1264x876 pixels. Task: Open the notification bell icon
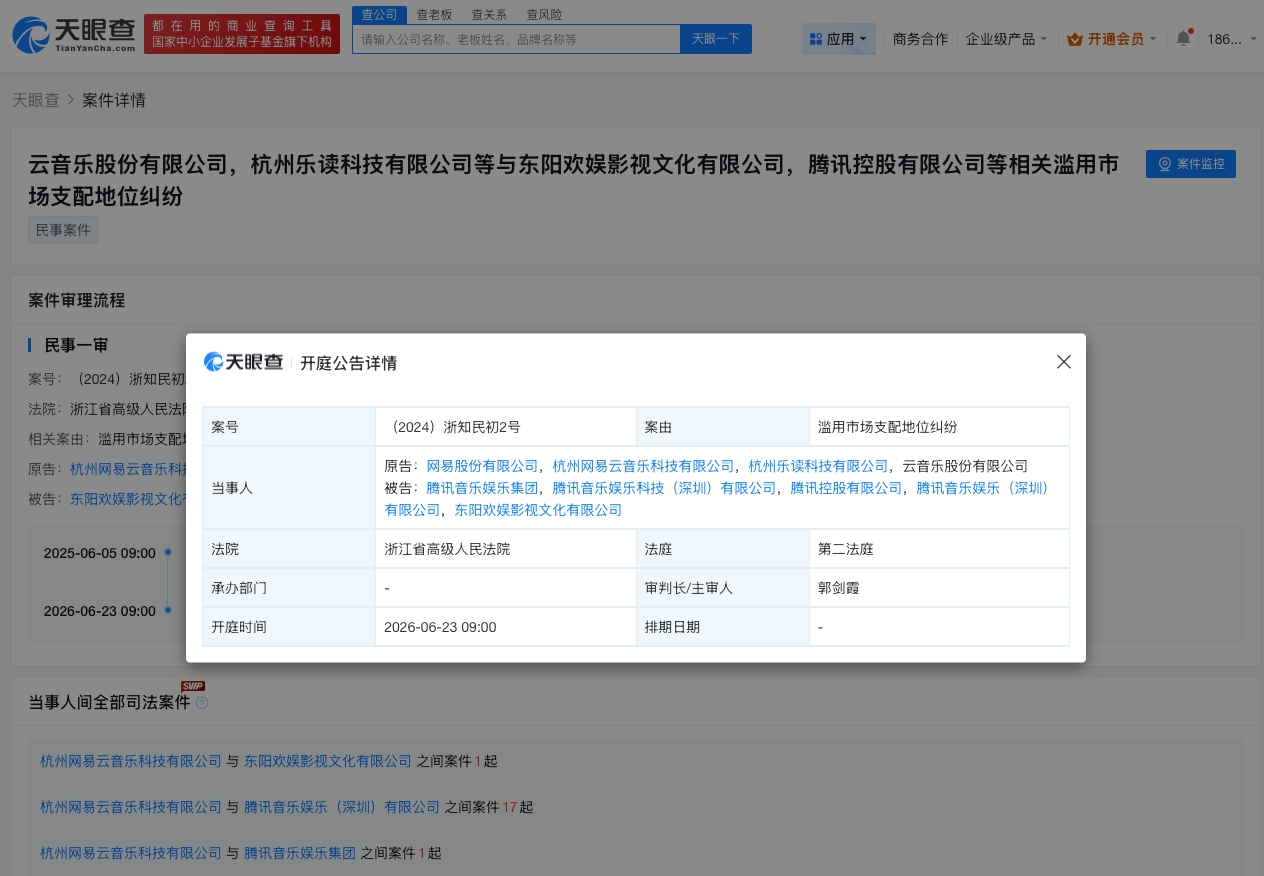[x=1183, y=38]
